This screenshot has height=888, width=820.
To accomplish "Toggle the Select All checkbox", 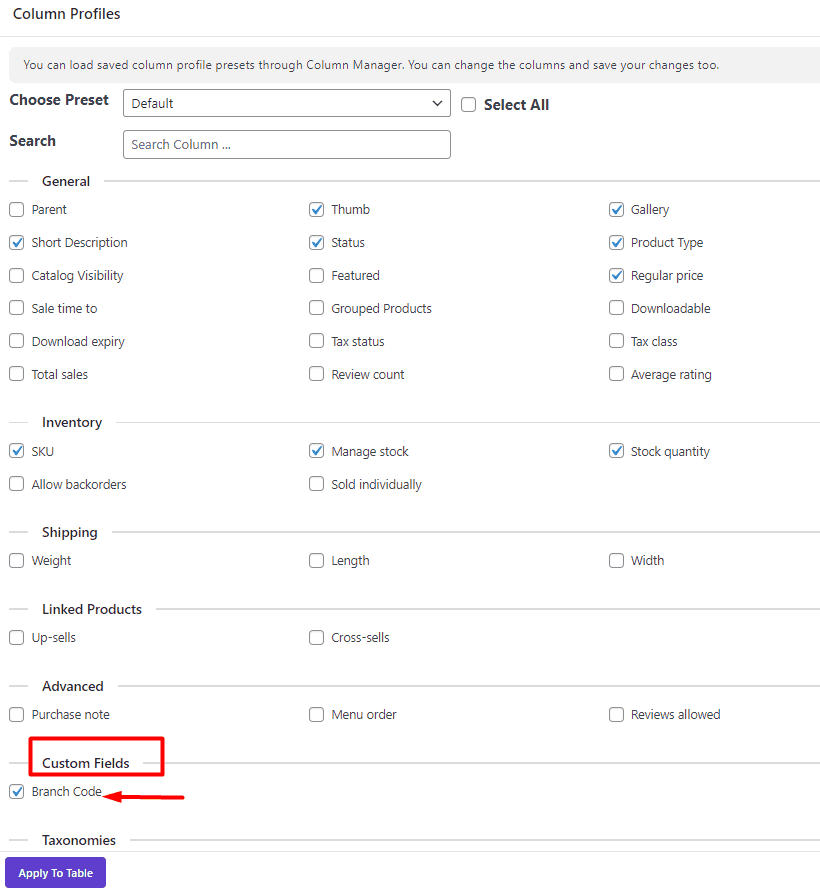I will (x=468, y=104).
